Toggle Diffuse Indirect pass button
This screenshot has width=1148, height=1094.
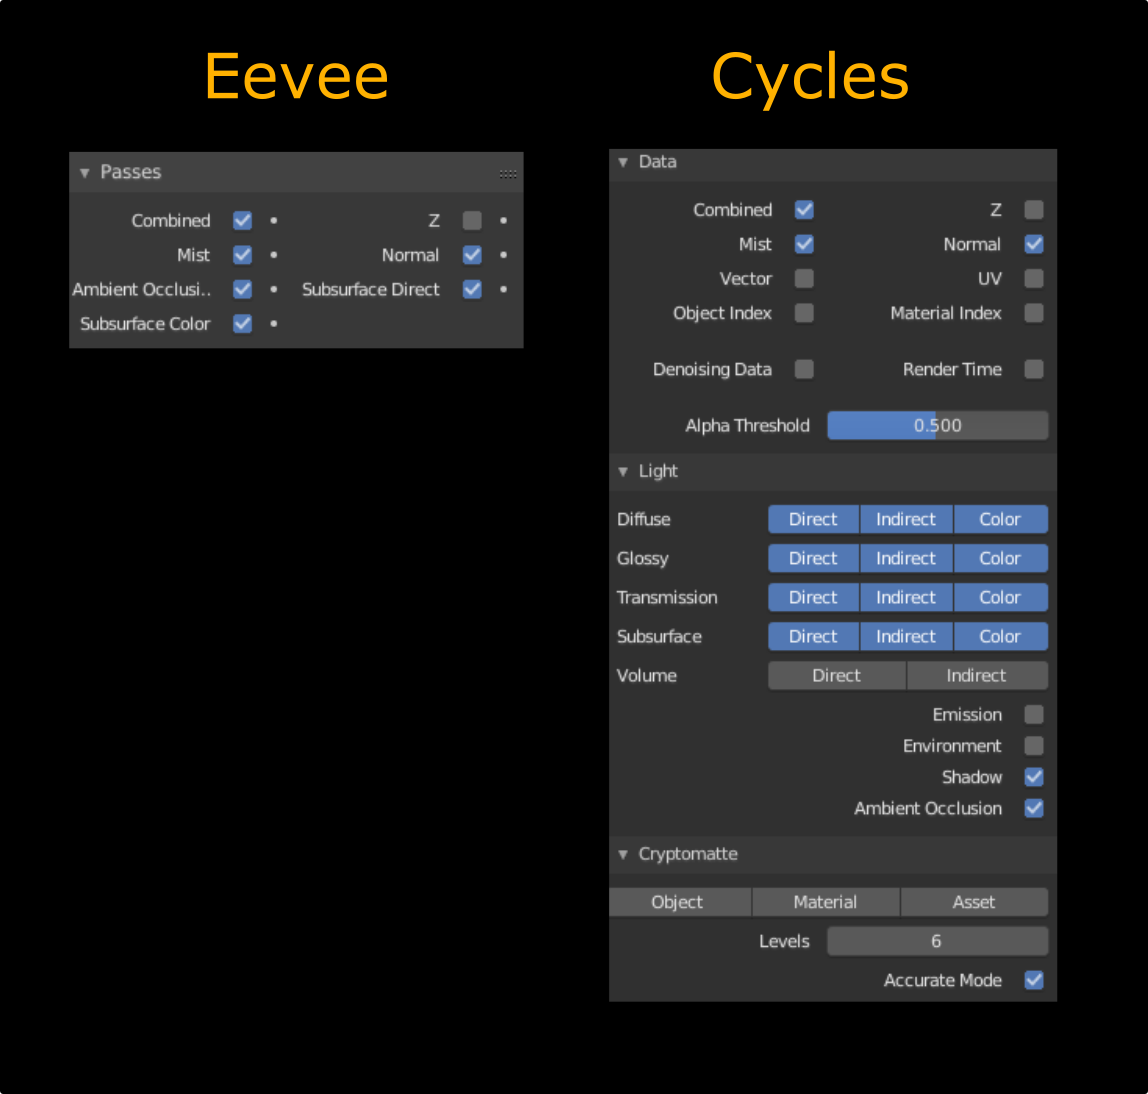[x=906, y=519]
